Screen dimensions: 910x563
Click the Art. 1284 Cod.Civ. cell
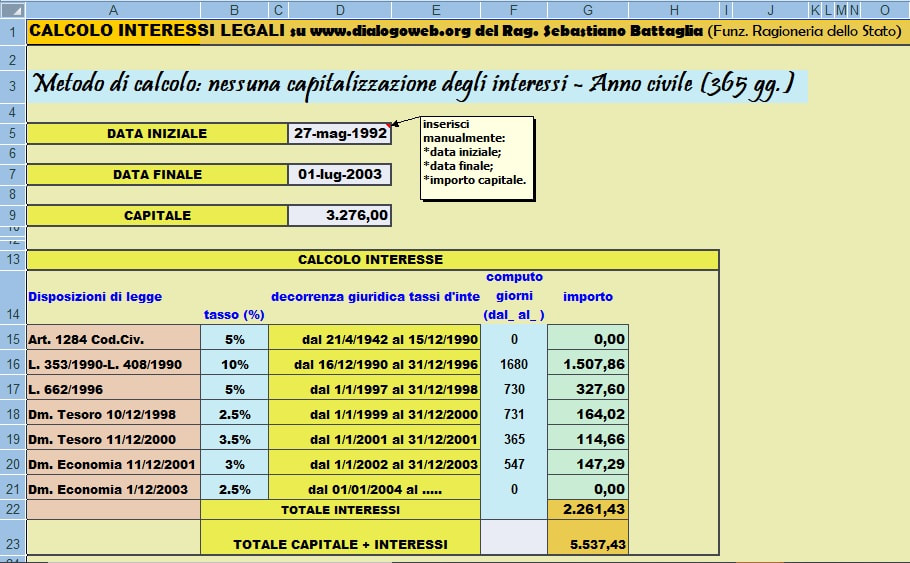pos(113,339)
